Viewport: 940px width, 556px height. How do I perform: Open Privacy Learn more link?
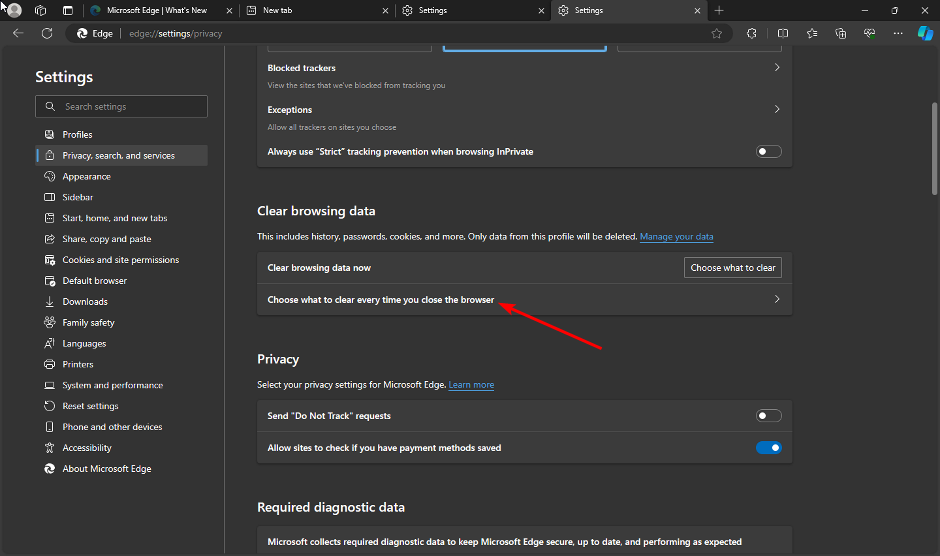[x=471, y=384]
